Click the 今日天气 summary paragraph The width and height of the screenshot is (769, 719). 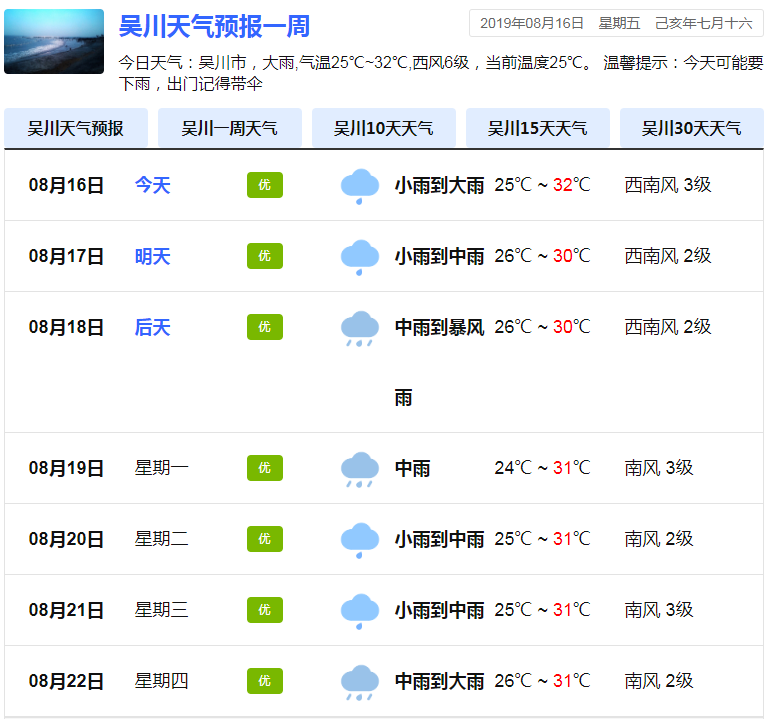point(441,73)
